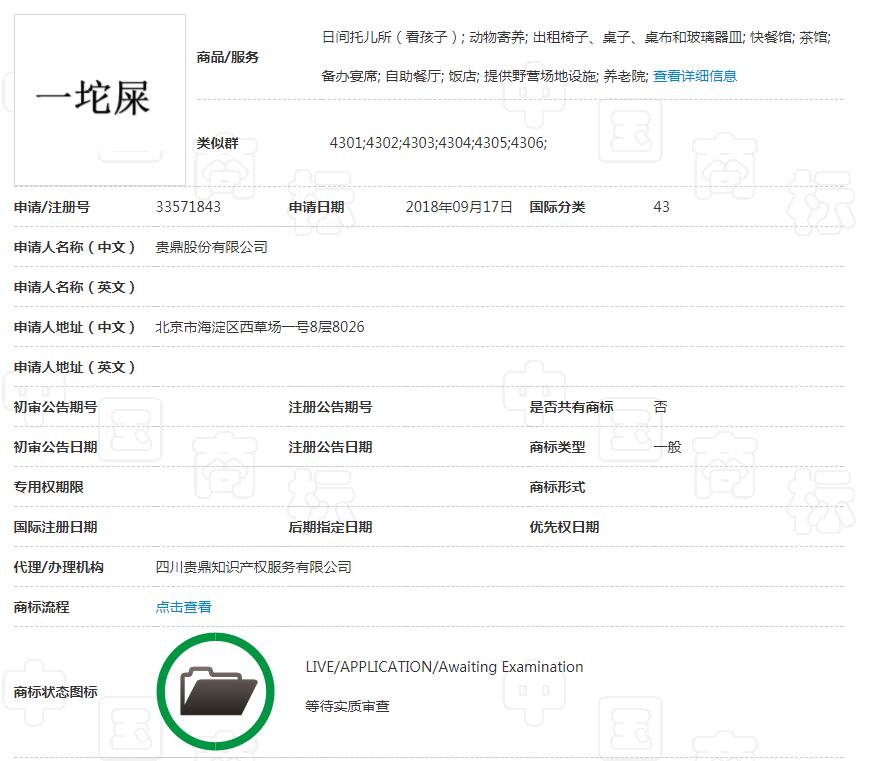Image resolution: width=870 pixels, height=761 pixels.
Task: Click the 商标流程 row label
Action: (42, 607)
